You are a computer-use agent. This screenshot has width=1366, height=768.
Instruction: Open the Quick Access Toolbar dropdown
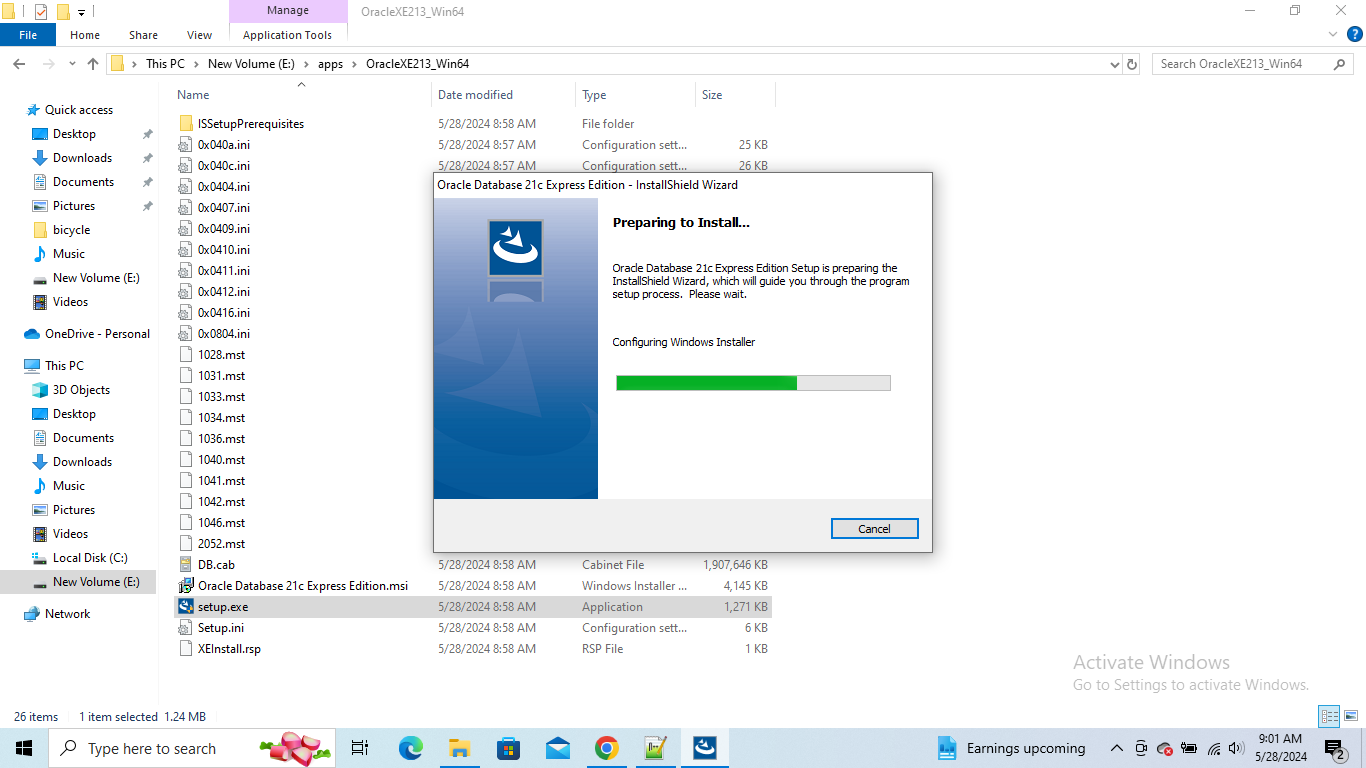pyautogui.click(x=81, y=12)
